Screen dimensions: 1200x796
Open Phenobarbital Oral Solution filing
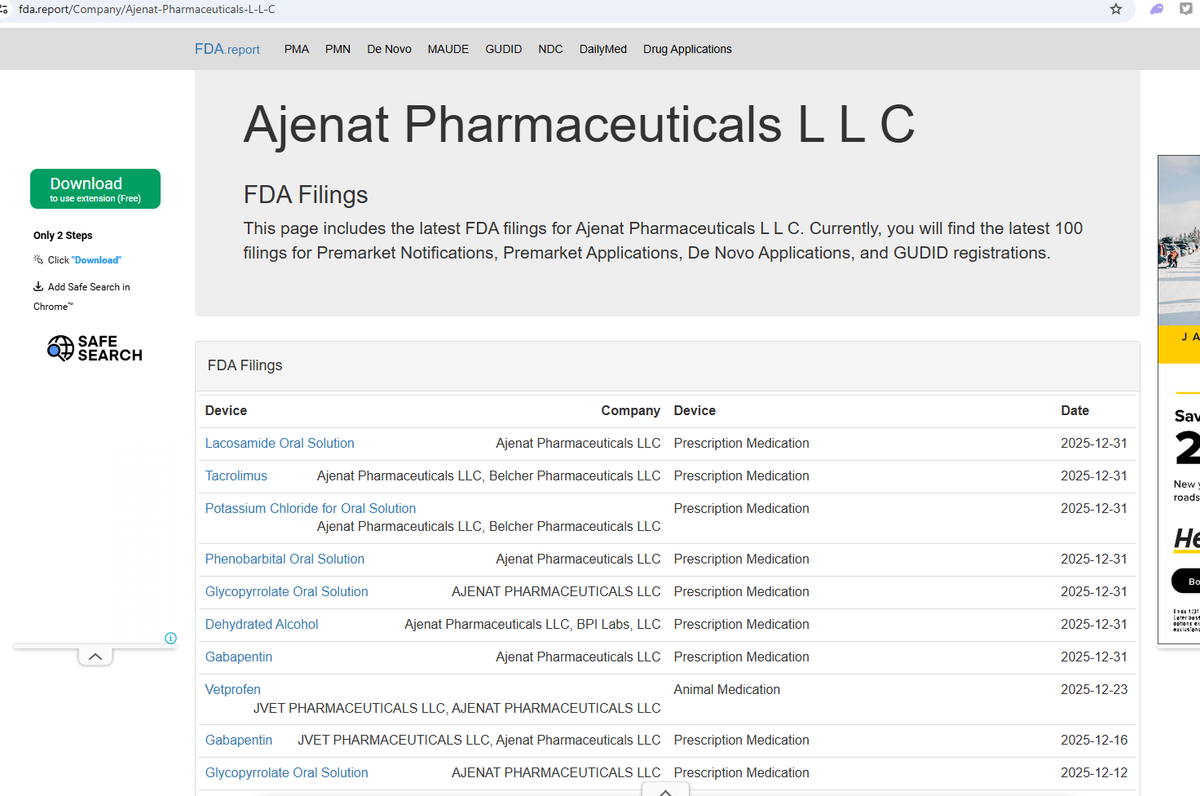click(x=285, y=559)
